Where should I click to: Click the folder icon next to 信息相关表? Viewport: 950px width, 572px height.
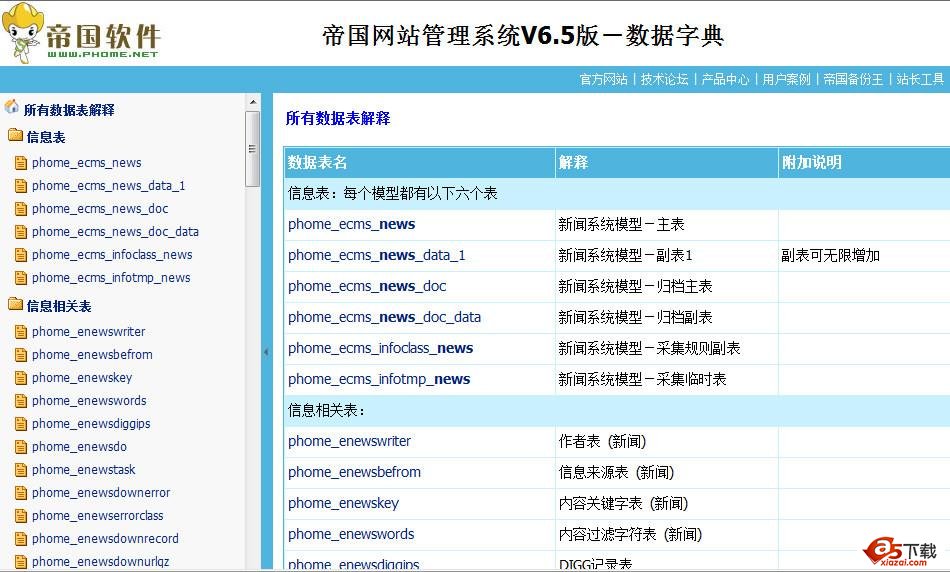tap(15, 305)
